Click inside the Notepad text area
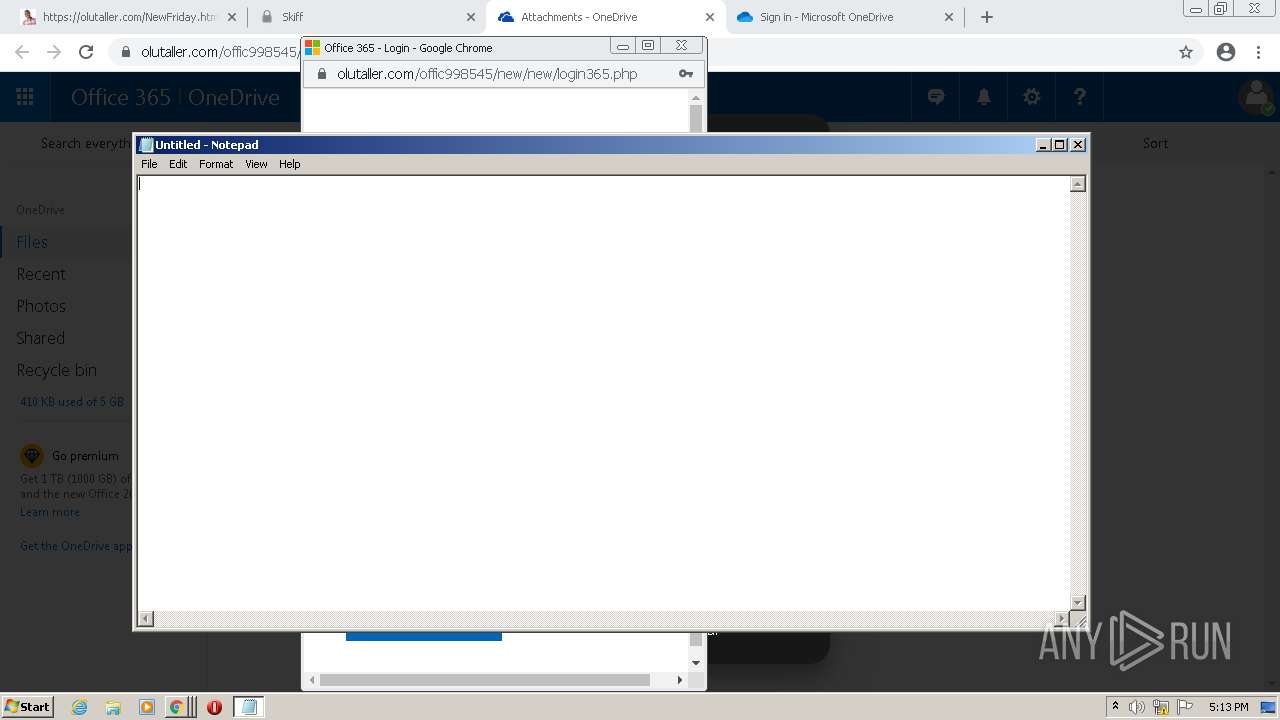1280x720 pixels. 603,393
